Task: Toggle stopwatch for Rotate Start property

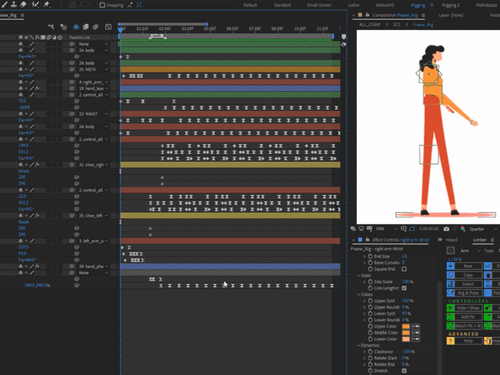Action: point(370,358)
